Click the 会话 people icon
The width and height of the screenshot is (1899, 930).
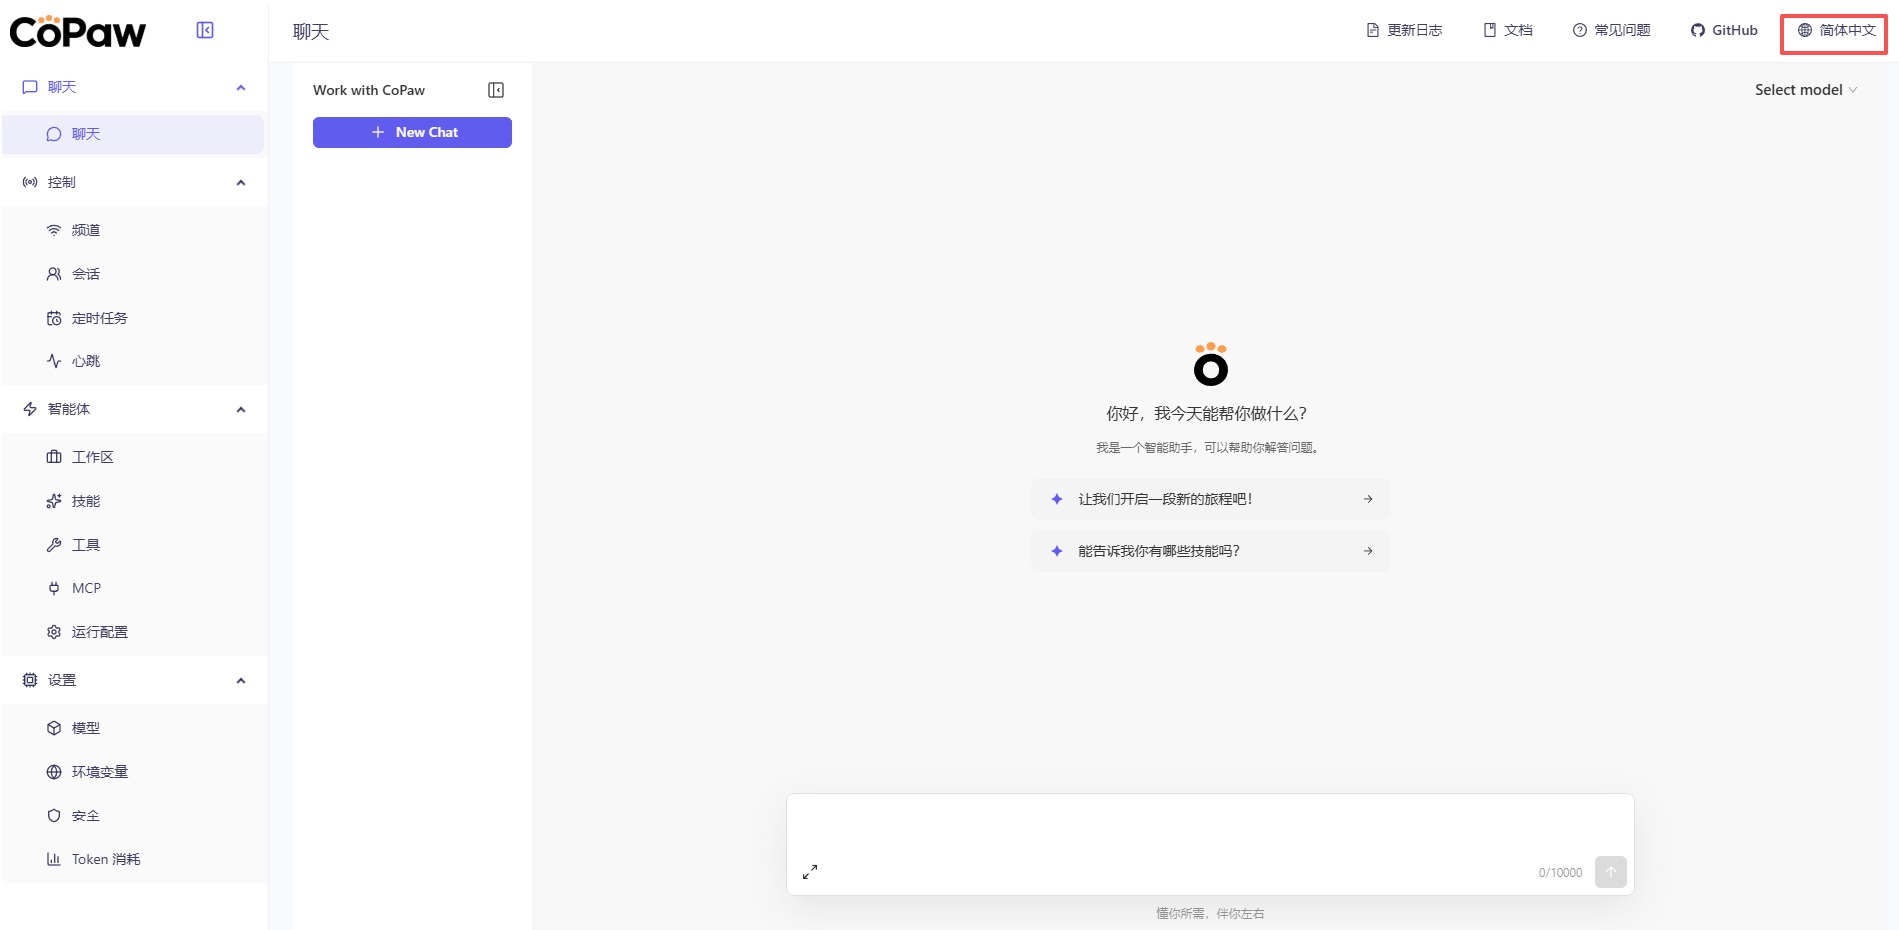(x=54, y=274)
